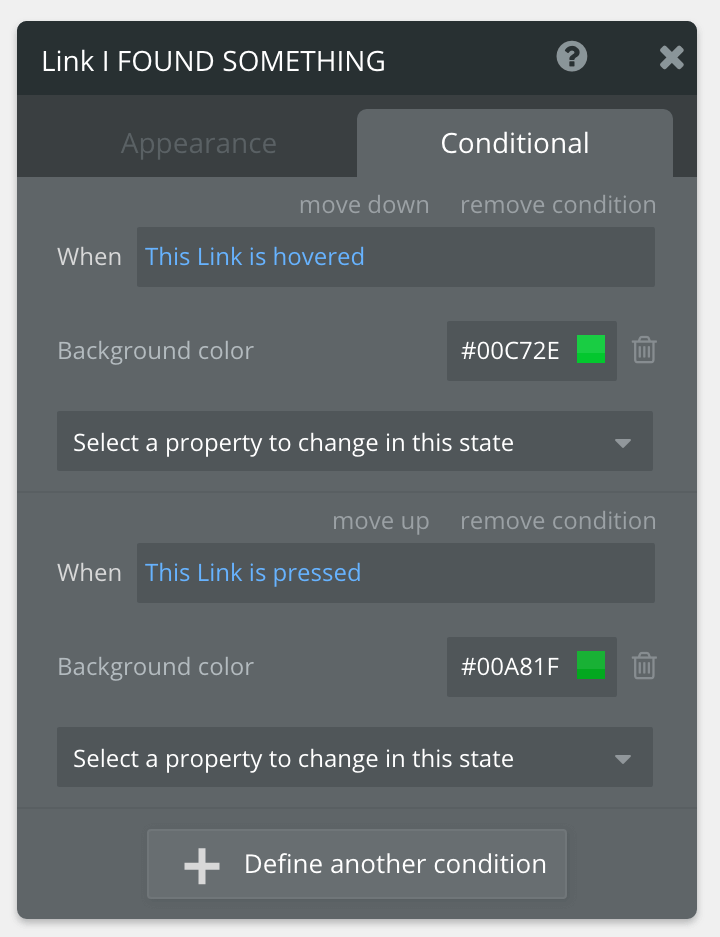Click the #00A81F color swatch
This screenshot has height=937, width=720.
593,666
